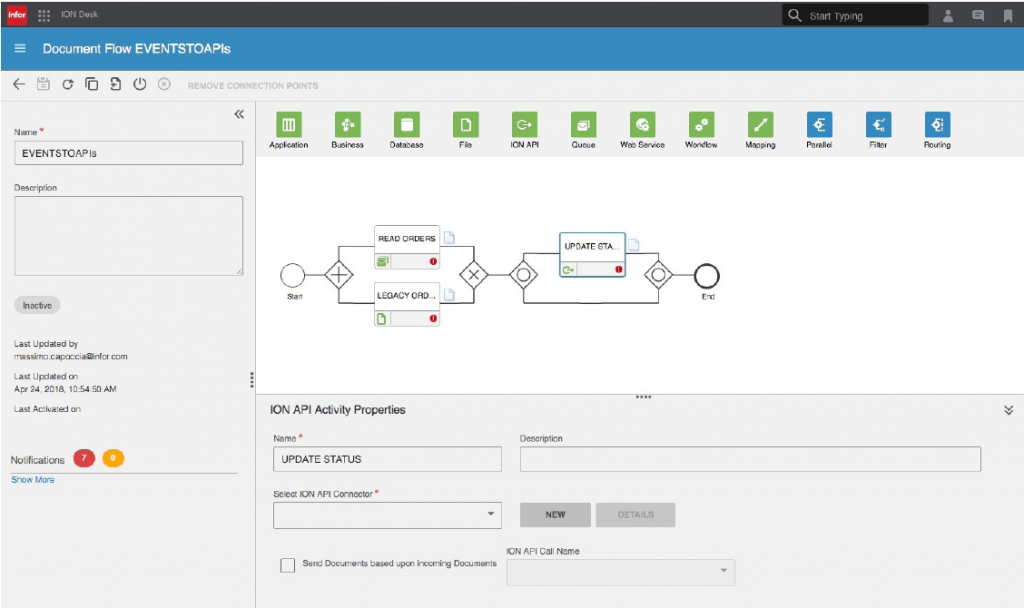This screenshot has width=1024, height=608.
Task: Click the export document flow icon
Action: pyautogui.click(x=116, y=84)
